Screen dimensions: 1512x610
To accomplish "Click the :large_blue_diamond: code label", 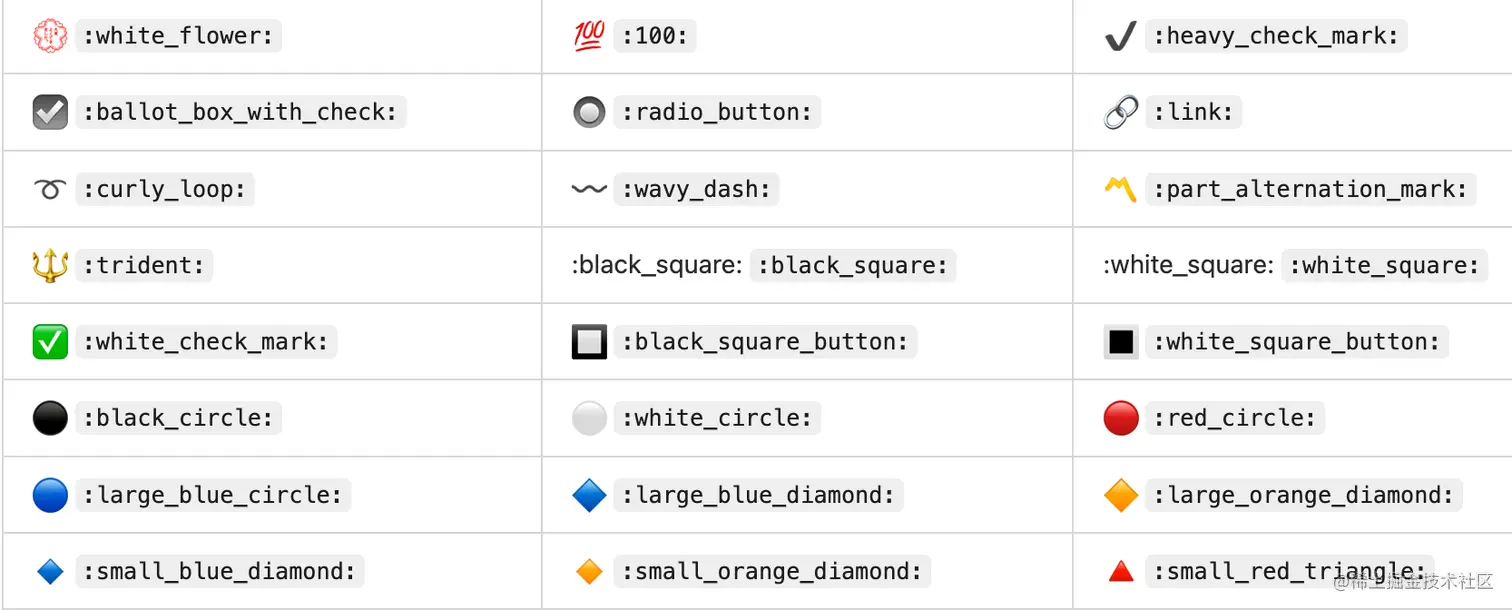I will click(758, 495).
